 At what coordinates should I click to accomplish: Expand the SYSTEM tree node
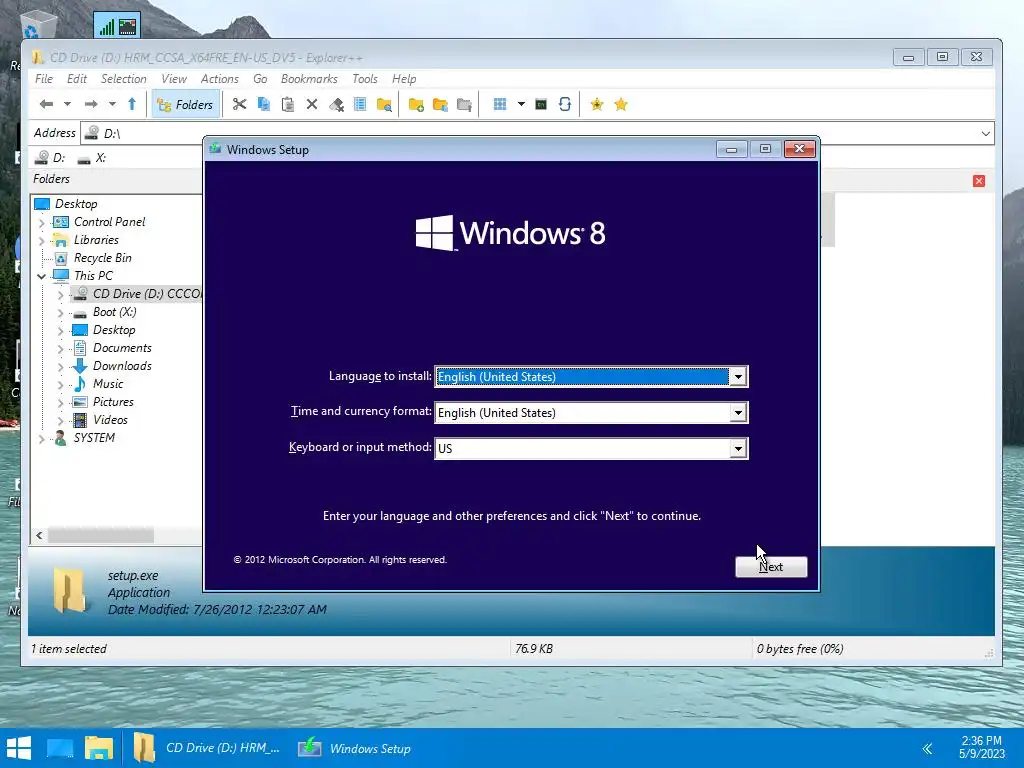42,439
